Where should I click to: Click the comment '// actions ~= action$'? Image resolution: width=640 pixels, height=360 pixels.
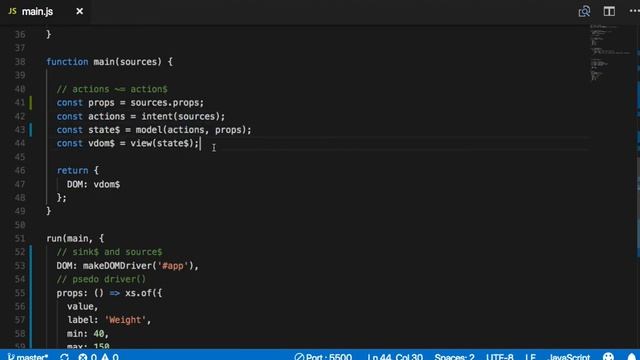tap(112, 89)
